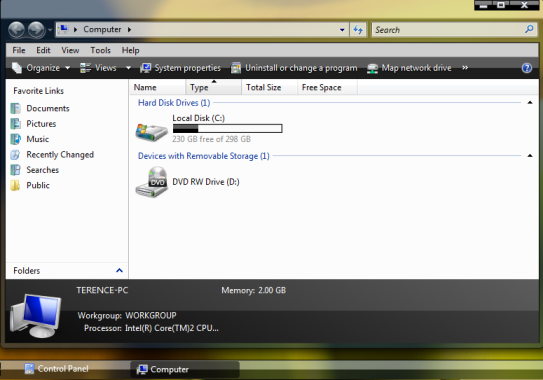Open the Tools menu
Image resolution: width=543 pixels, height=380 pixels.
[100, 50]
